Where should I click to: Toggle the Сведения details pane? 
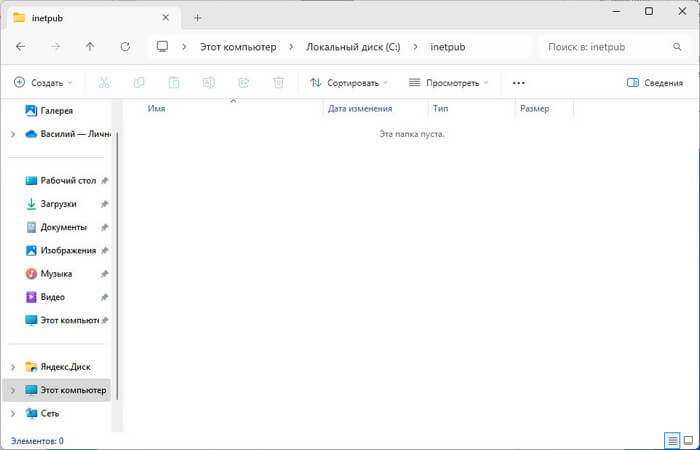click(x=654, y=83)
